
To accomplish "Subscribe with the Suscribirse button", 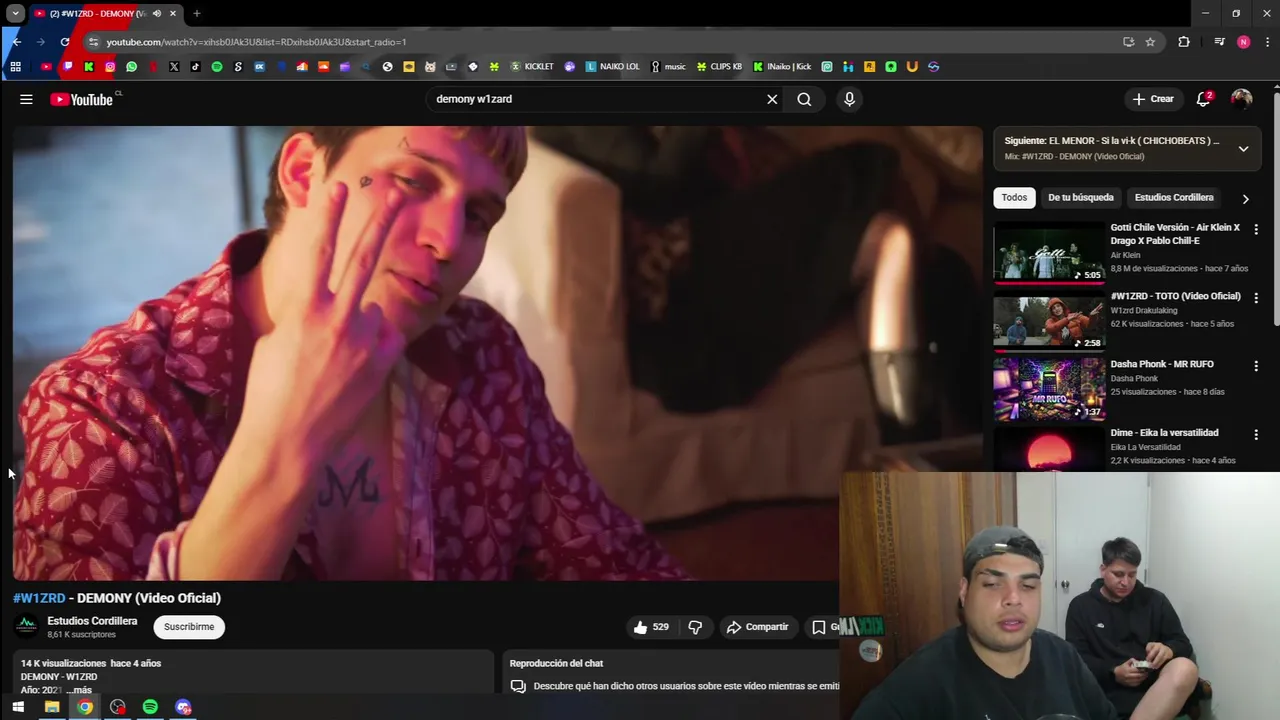I will tap(189, 626).
